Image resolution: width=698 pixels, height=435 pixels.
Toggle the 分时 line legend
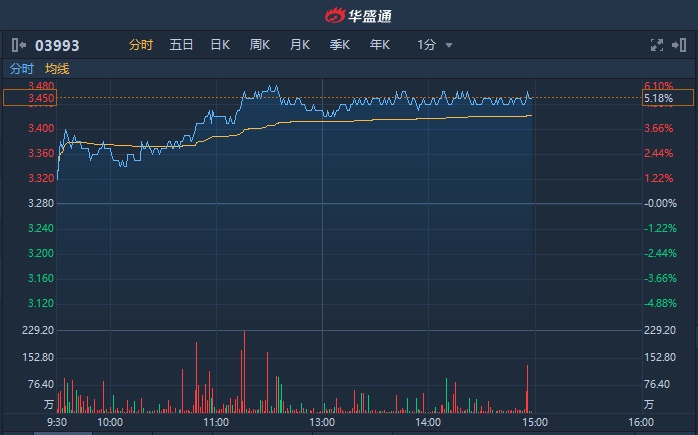[x=21, y=69]
